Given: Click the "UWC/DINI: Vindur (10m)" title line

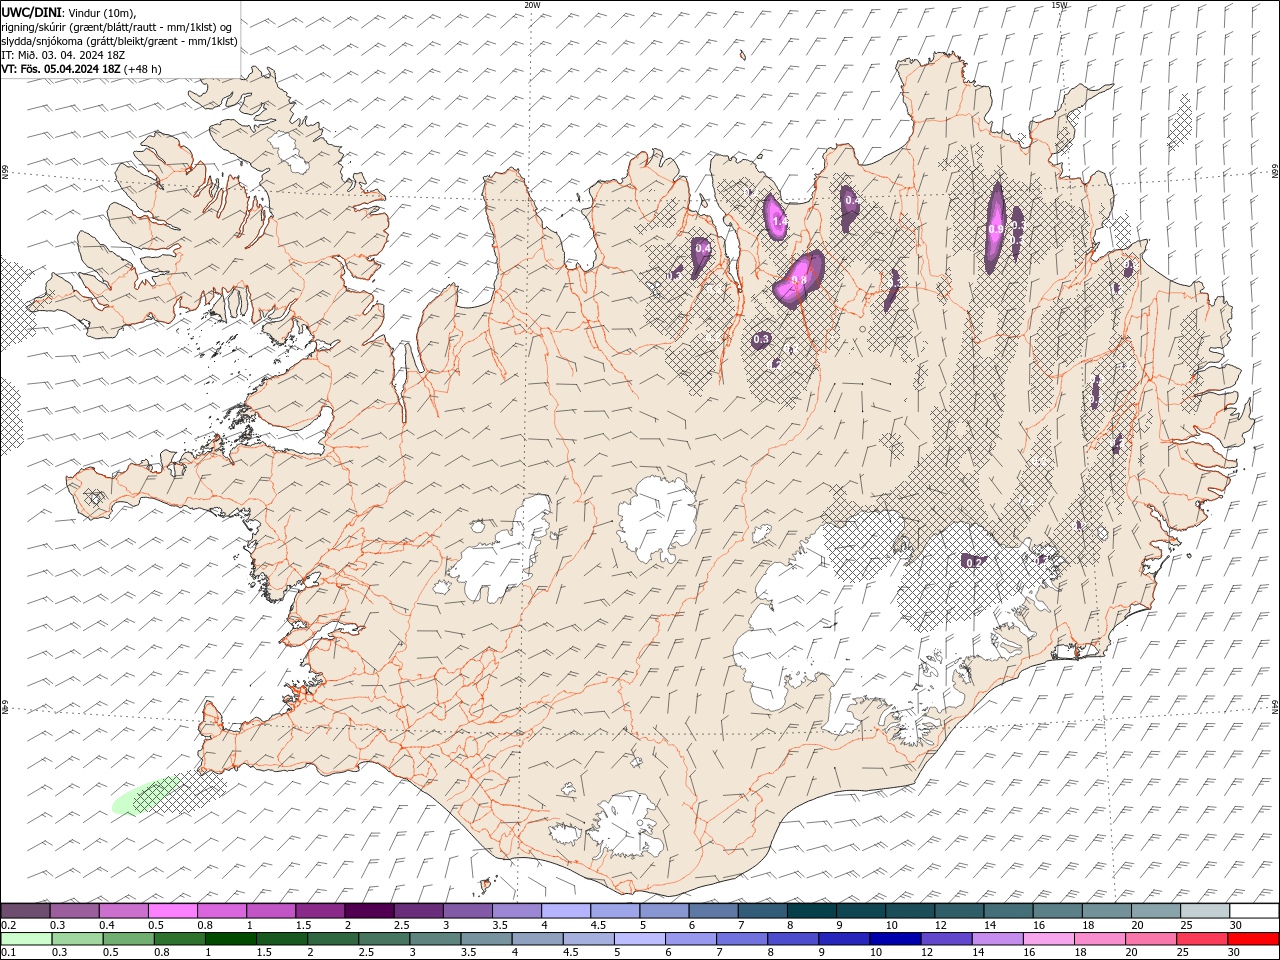Looking at the screenshot, I should 69,11.
